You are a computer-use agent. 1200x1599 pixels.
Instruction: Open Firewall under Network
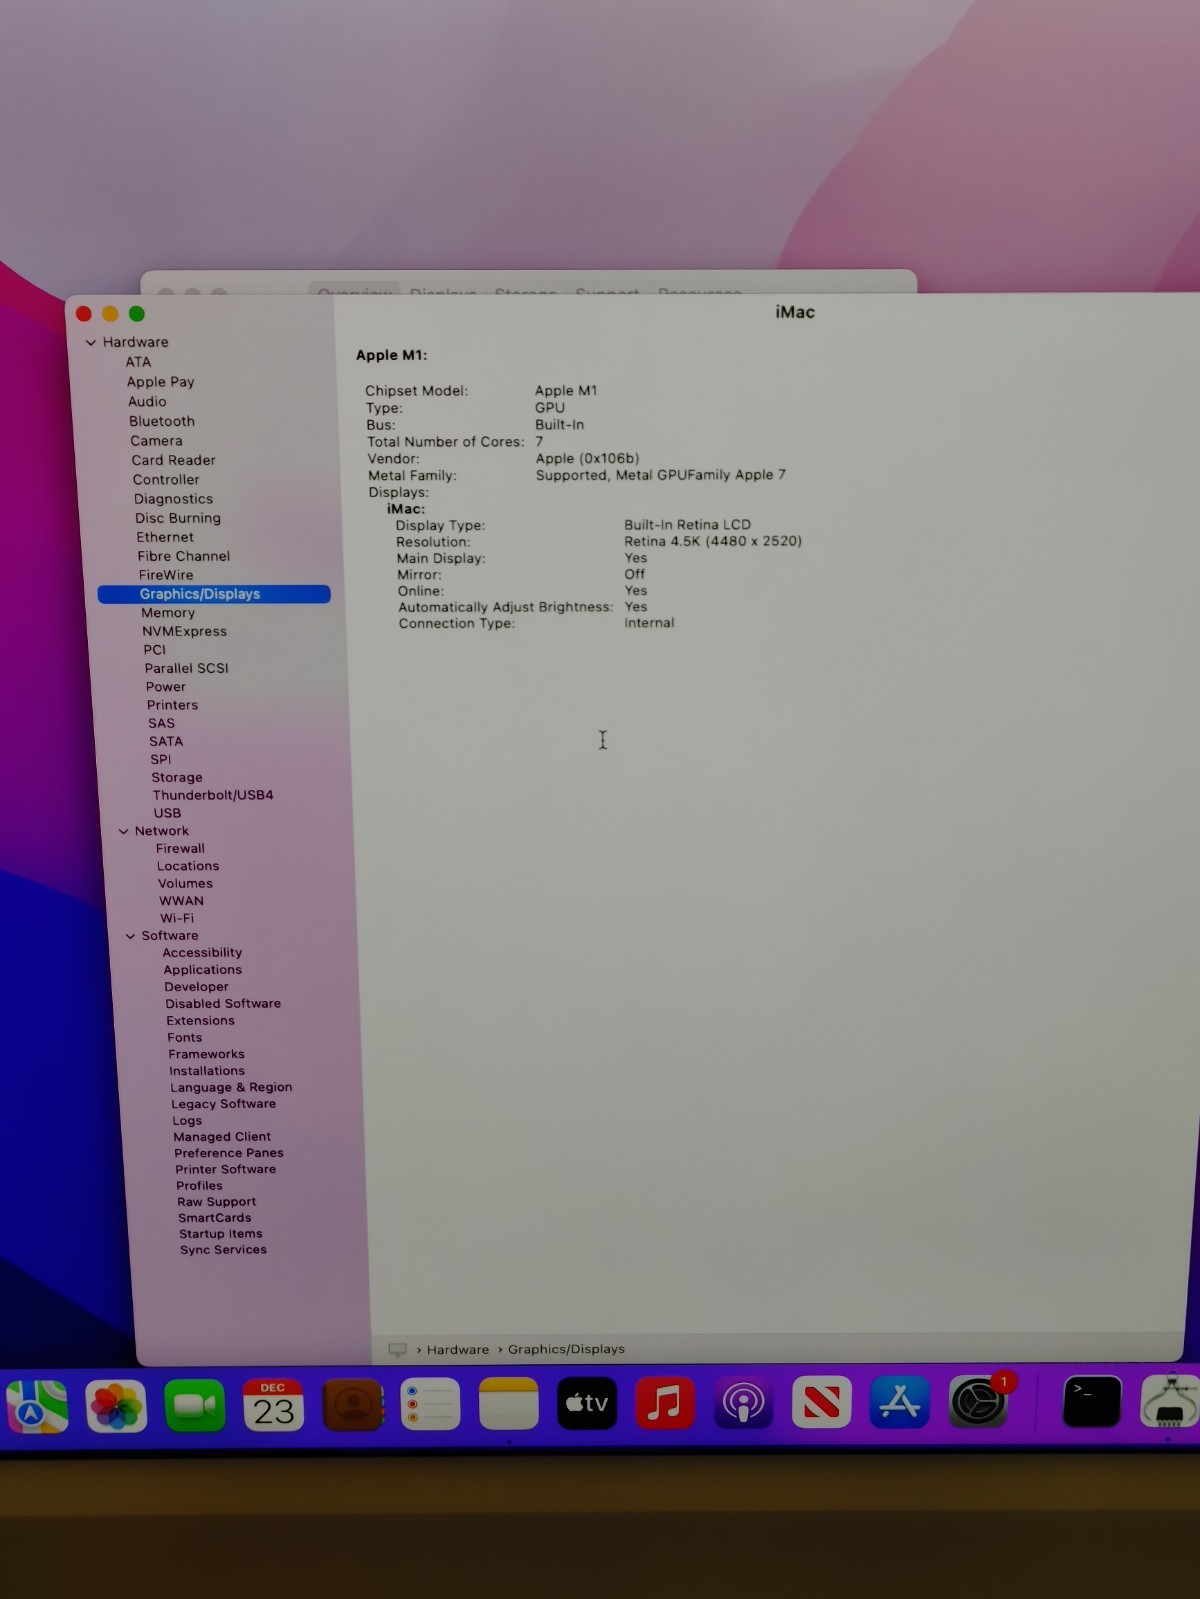(180, 848)
